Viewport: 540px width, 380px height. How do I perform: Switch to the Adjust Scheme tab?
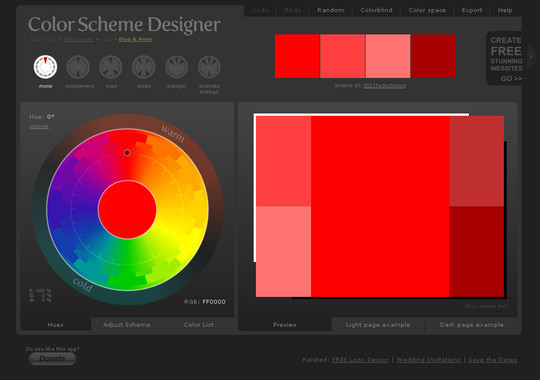click(126, 325)
